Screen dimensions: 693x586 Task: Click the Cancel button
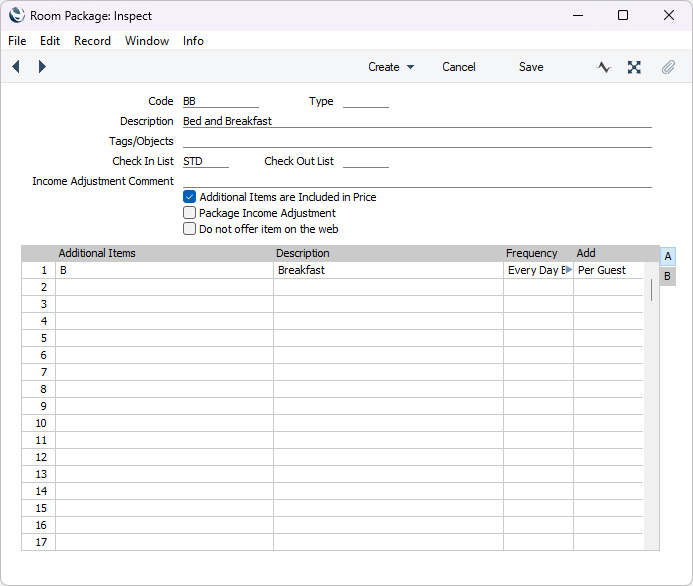point(459,67)
